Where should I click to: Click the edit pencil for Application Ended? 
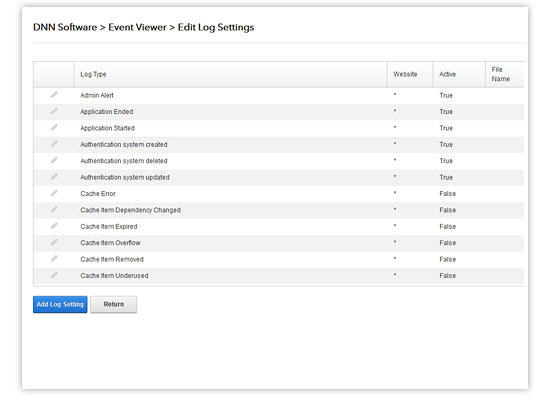point(54,111)
